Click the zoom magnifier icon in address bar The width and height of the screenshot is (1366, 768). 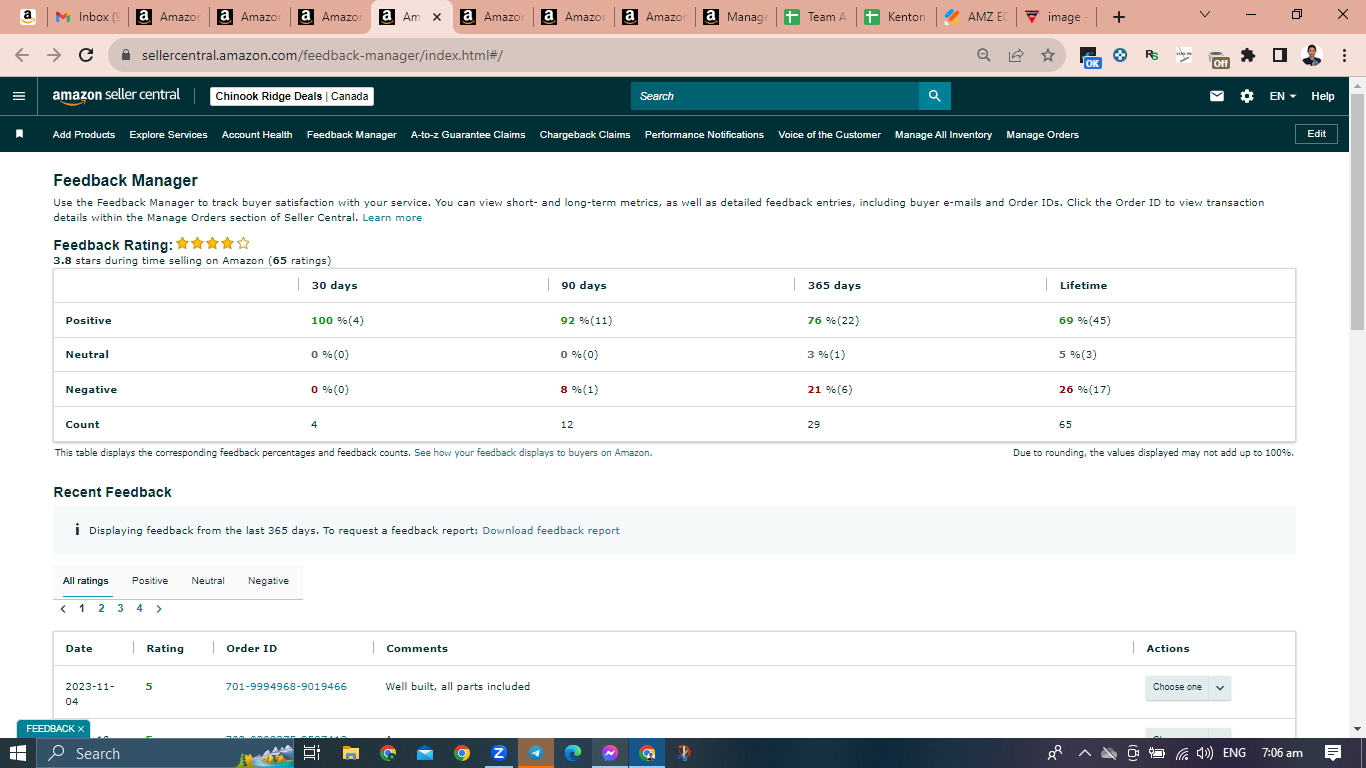click(x=984, y=56)
